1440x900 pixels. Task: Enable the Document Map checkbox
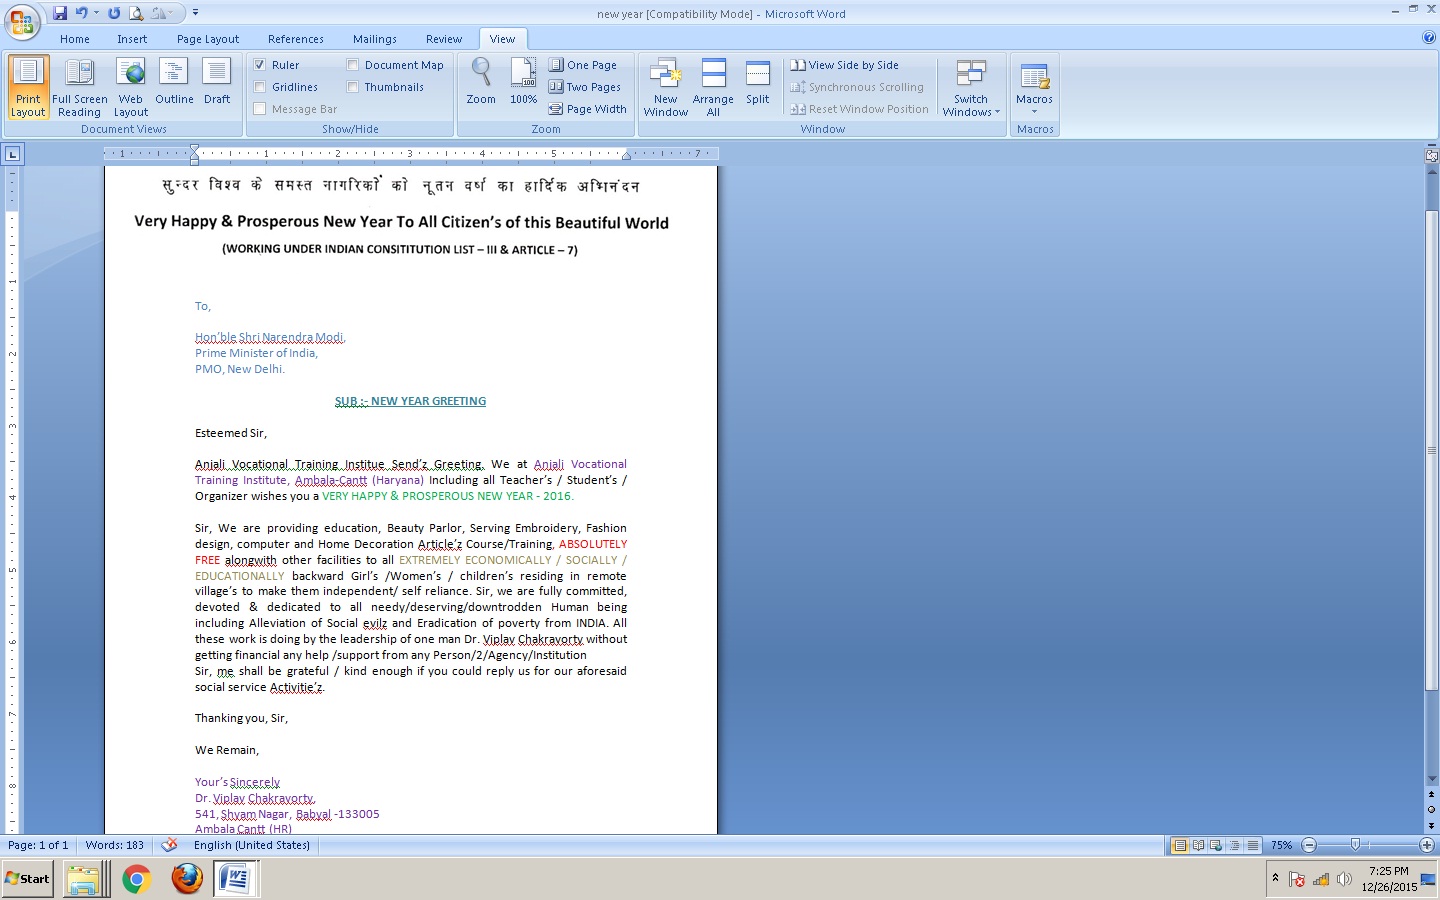[353, 65]
